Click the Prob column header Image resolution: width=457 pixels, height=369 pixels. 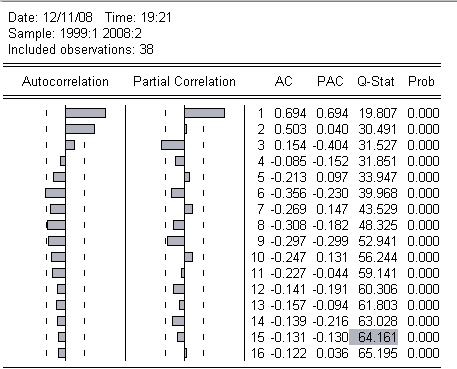(421, 81)
